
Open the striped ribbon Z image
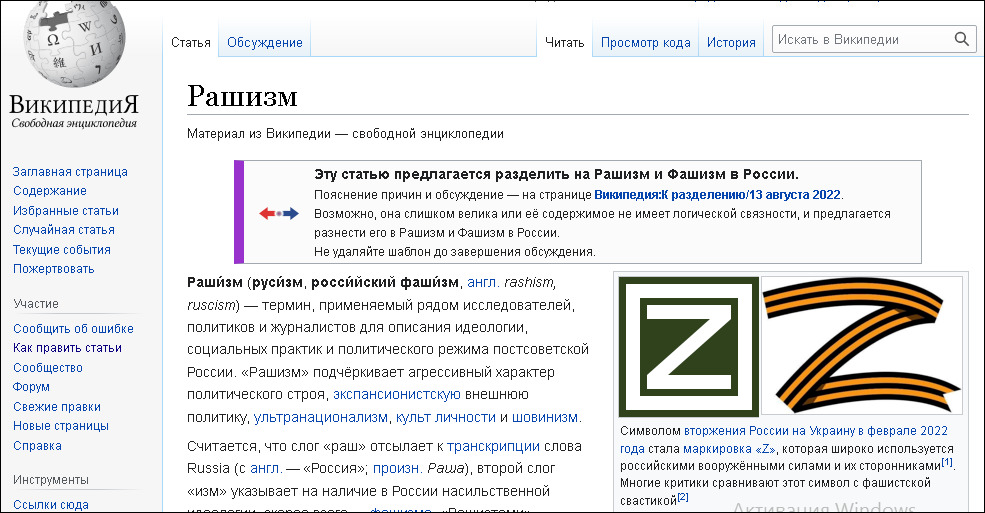tap(861, 347)
